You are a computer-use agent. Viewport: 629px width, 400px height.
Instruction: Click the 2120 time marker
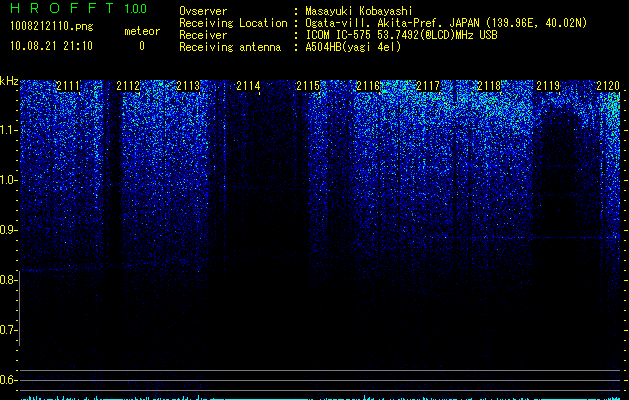pyautogui.click(x=608, y=86)
